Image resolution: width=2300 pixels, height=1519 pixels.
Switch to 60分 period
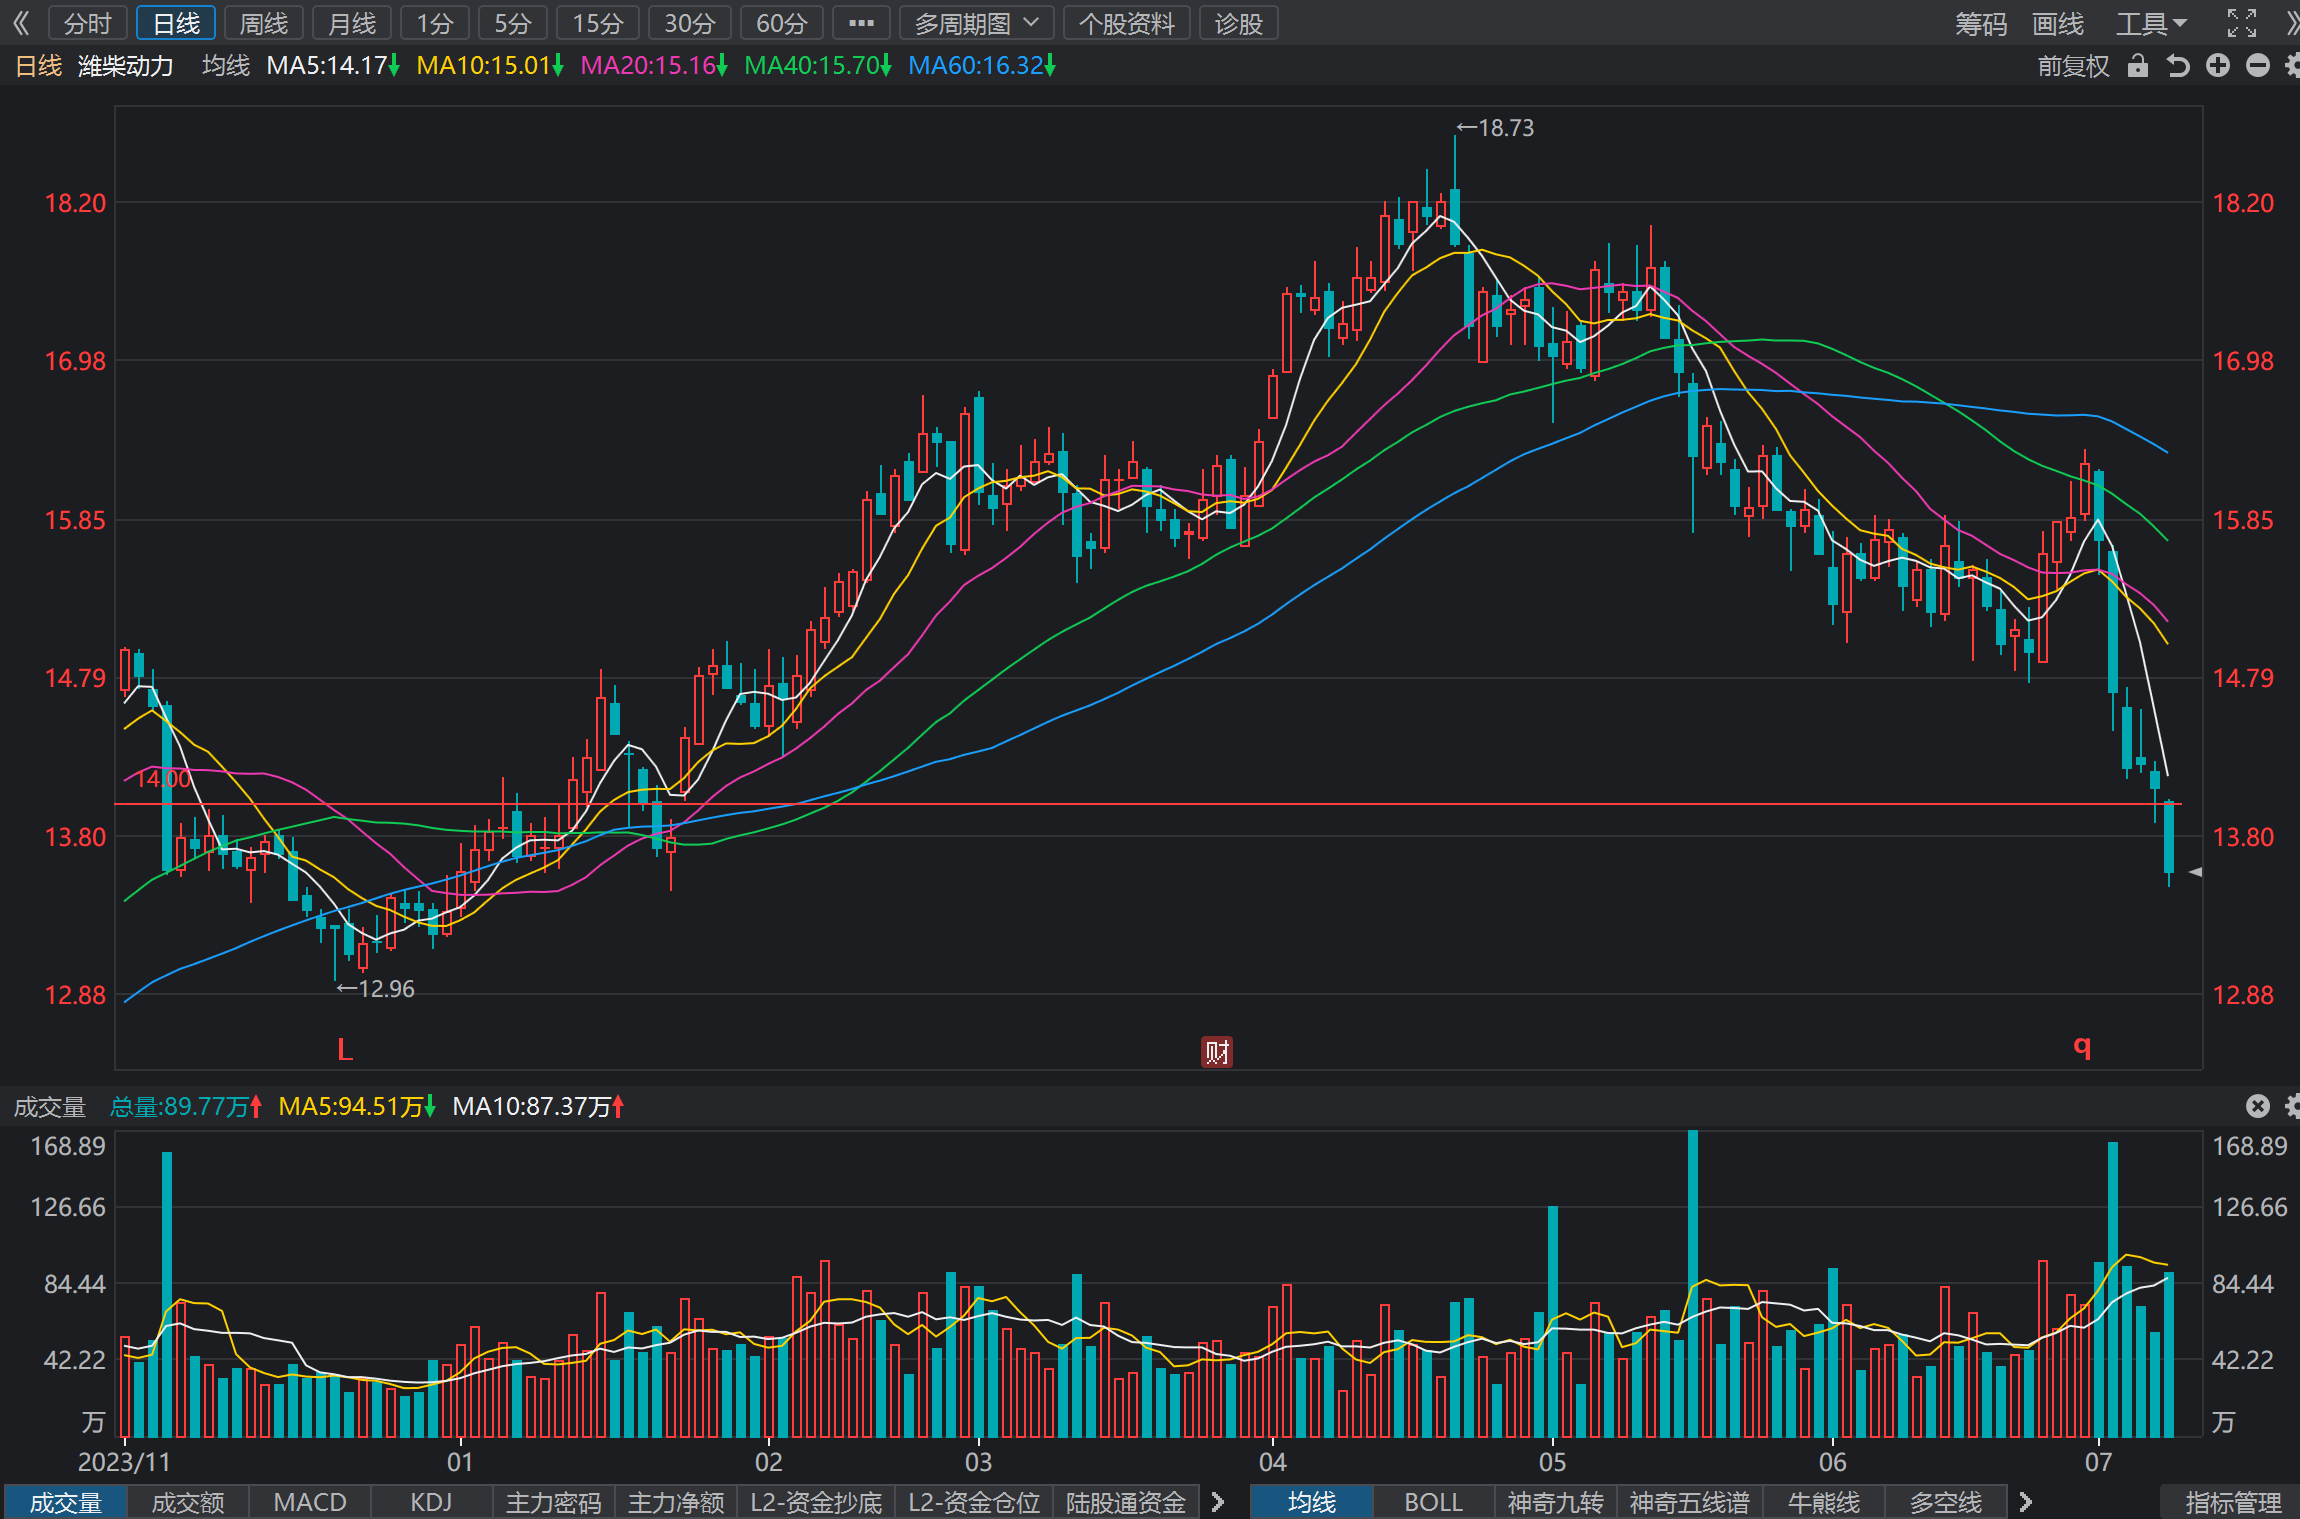[x=781, y=23]
